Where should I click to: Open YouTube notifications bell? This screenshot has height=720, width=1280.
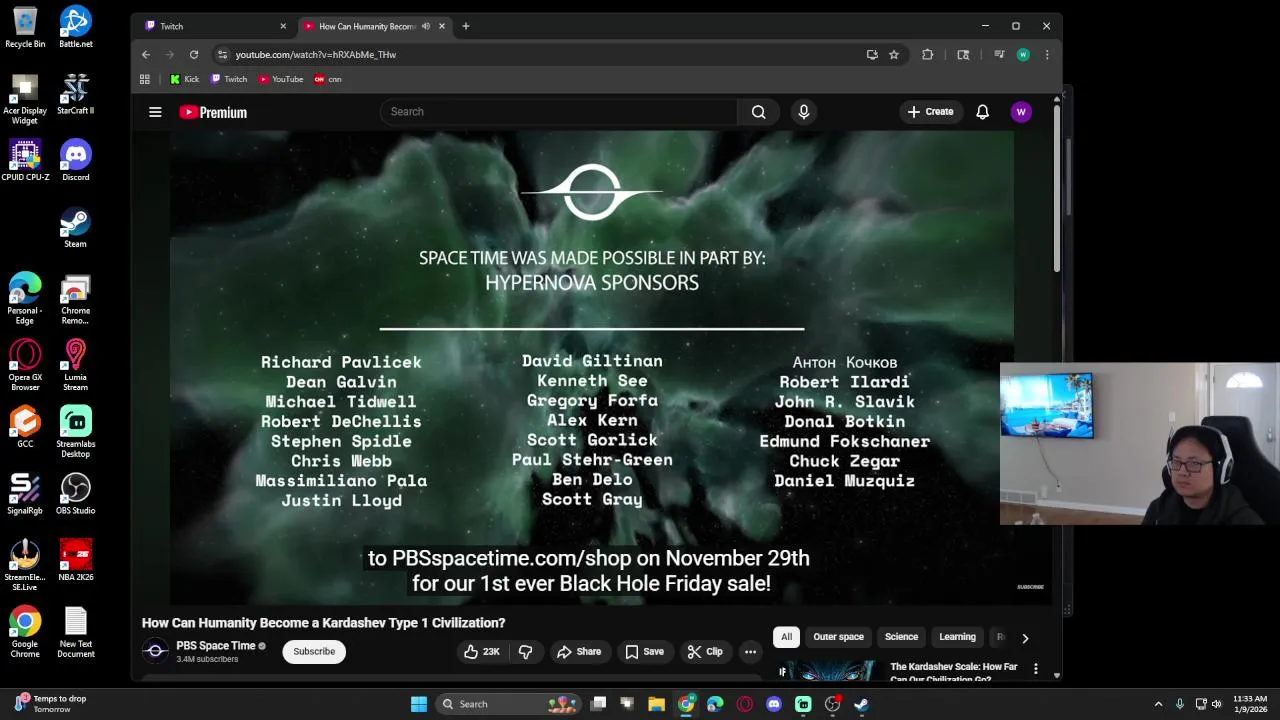pyautogui.click(x=982, y=112)
